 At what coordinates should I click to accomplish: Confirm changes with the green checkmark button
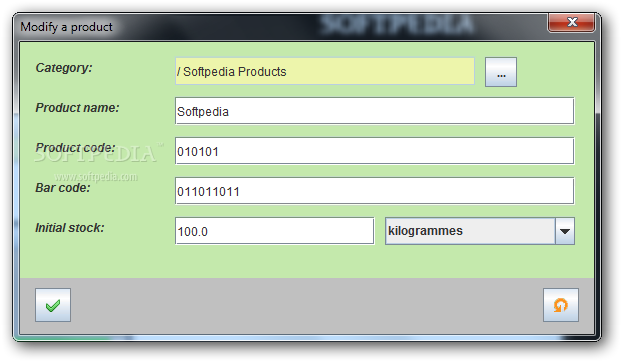[x=53, y=305]
